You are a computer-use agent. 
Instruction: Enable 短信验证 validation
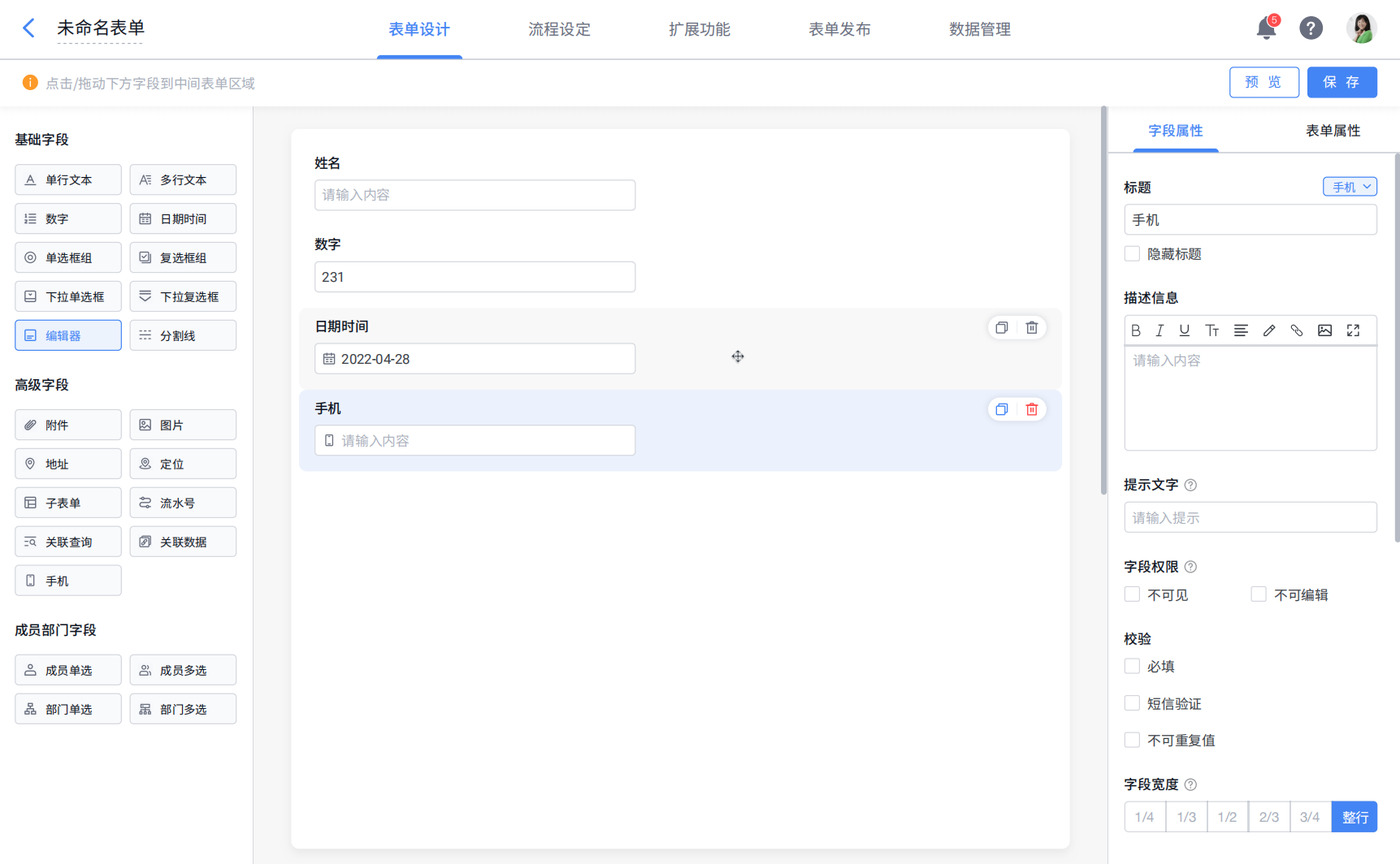pyautogui.click(x=1133, y=703)
